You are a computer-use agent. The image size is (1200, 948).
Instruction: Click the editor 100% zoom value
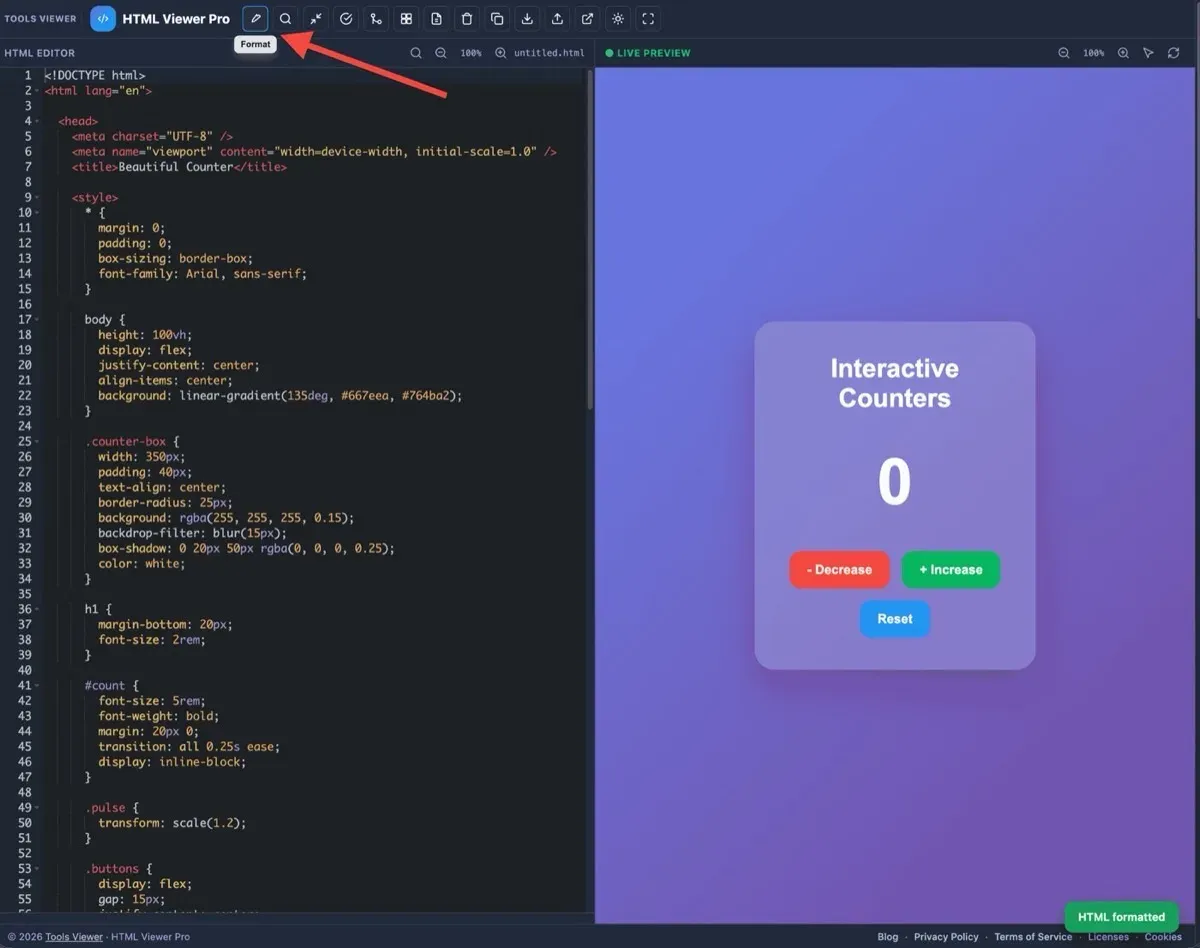[471, 53]
